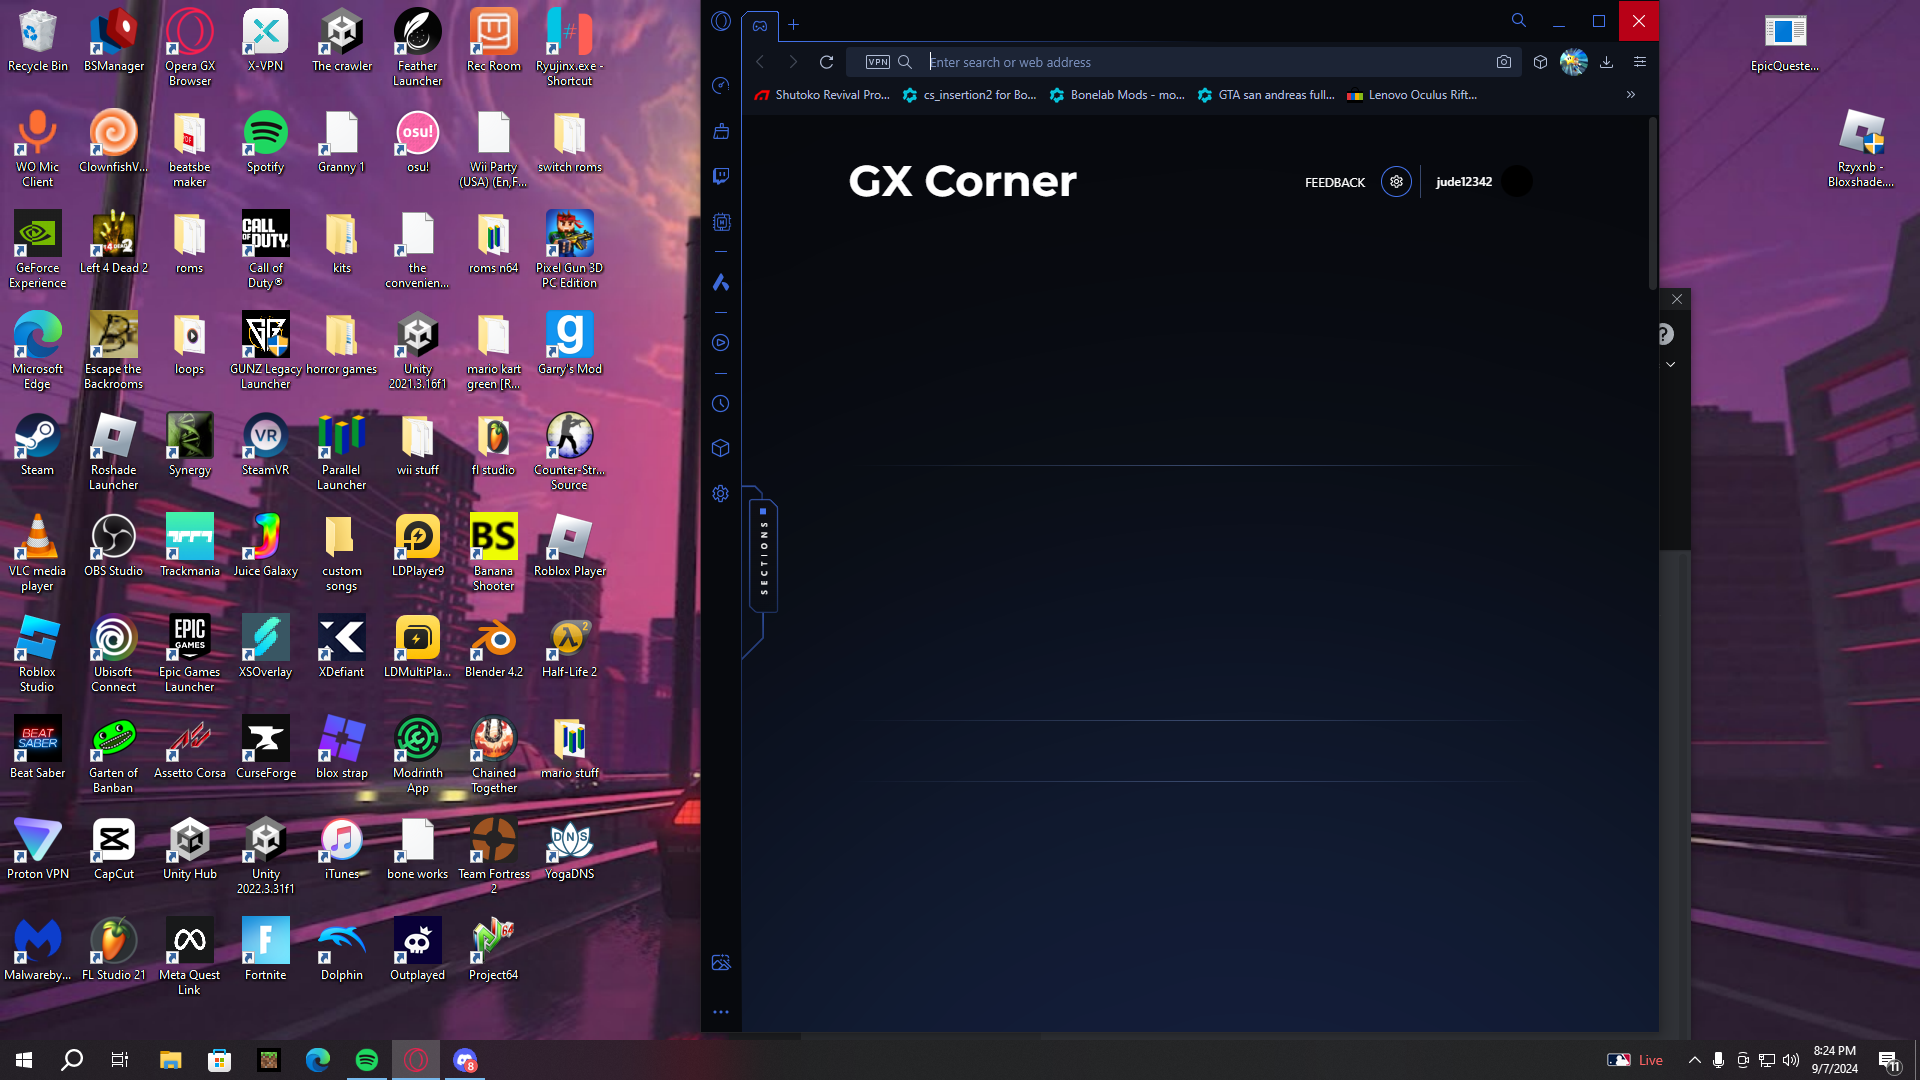Open Aria AI icon in sidebar
Screen dimensions: 1920x1080
[720, 283]
